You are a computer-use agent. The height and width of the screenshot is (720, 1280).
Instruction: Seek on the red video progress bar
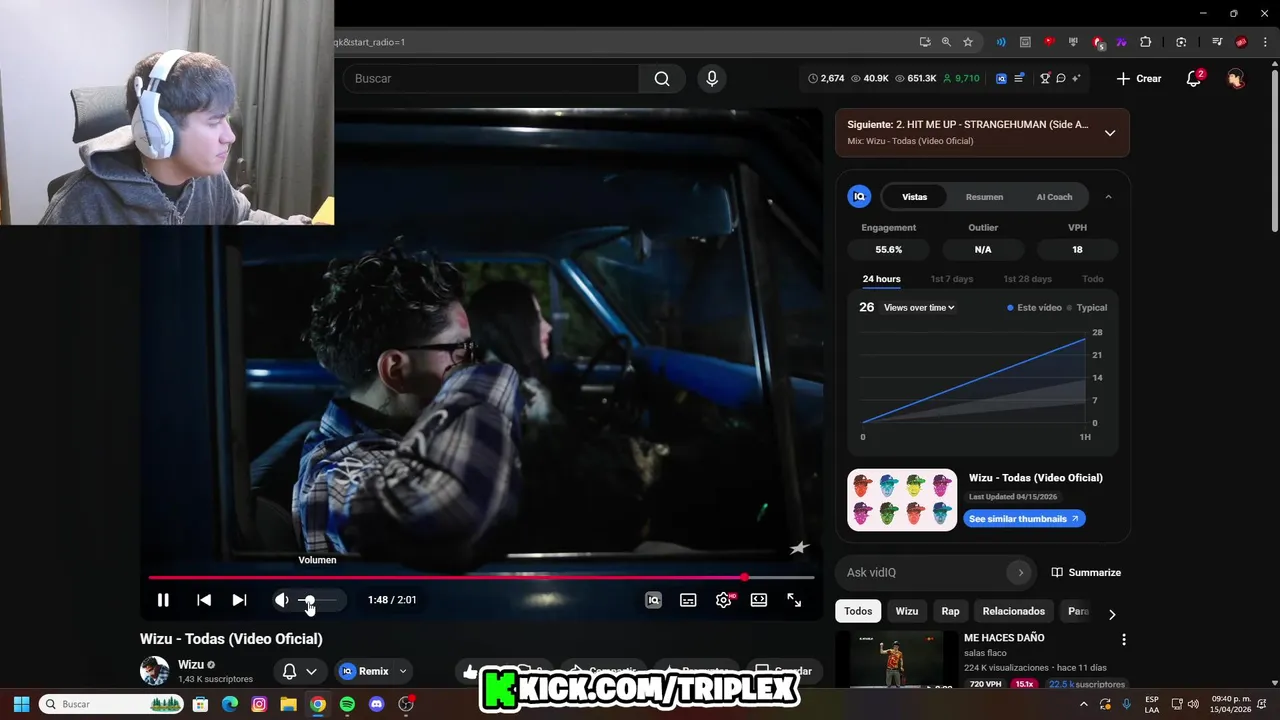481,577
